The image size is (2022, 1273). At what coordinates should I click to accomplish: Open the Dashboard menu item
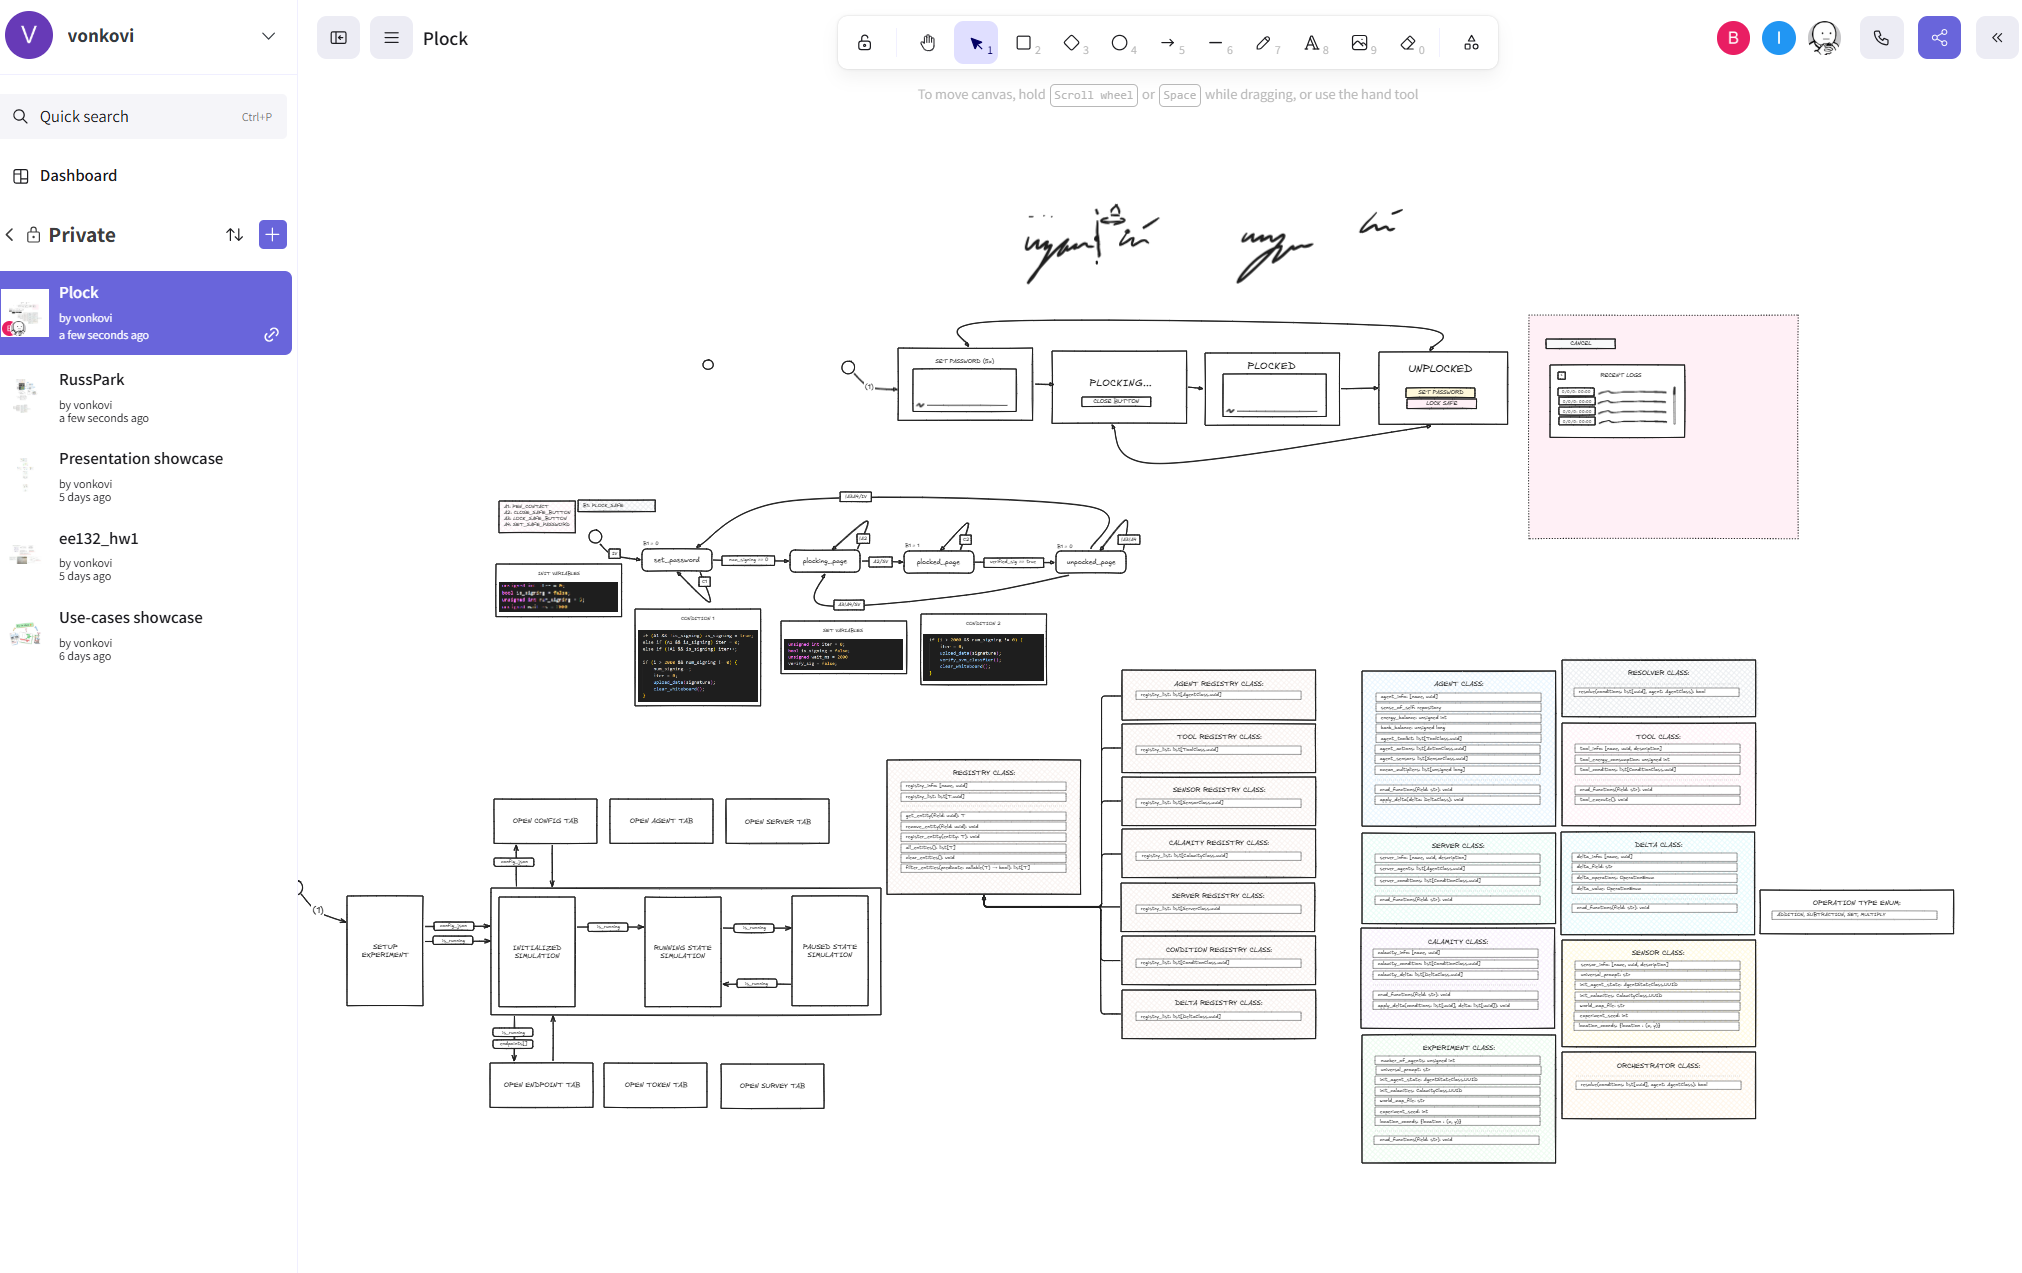(78, 176)
